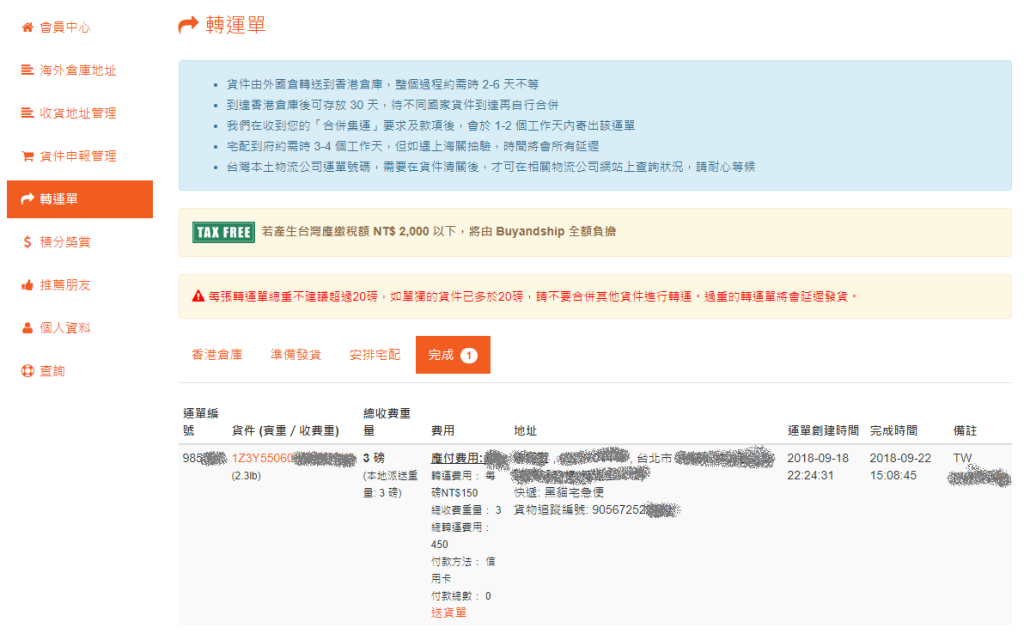The height and width of the screenshot is (634, 1024).
Task: Switch to the 準備發貨 tab
Action: (295, 355)
